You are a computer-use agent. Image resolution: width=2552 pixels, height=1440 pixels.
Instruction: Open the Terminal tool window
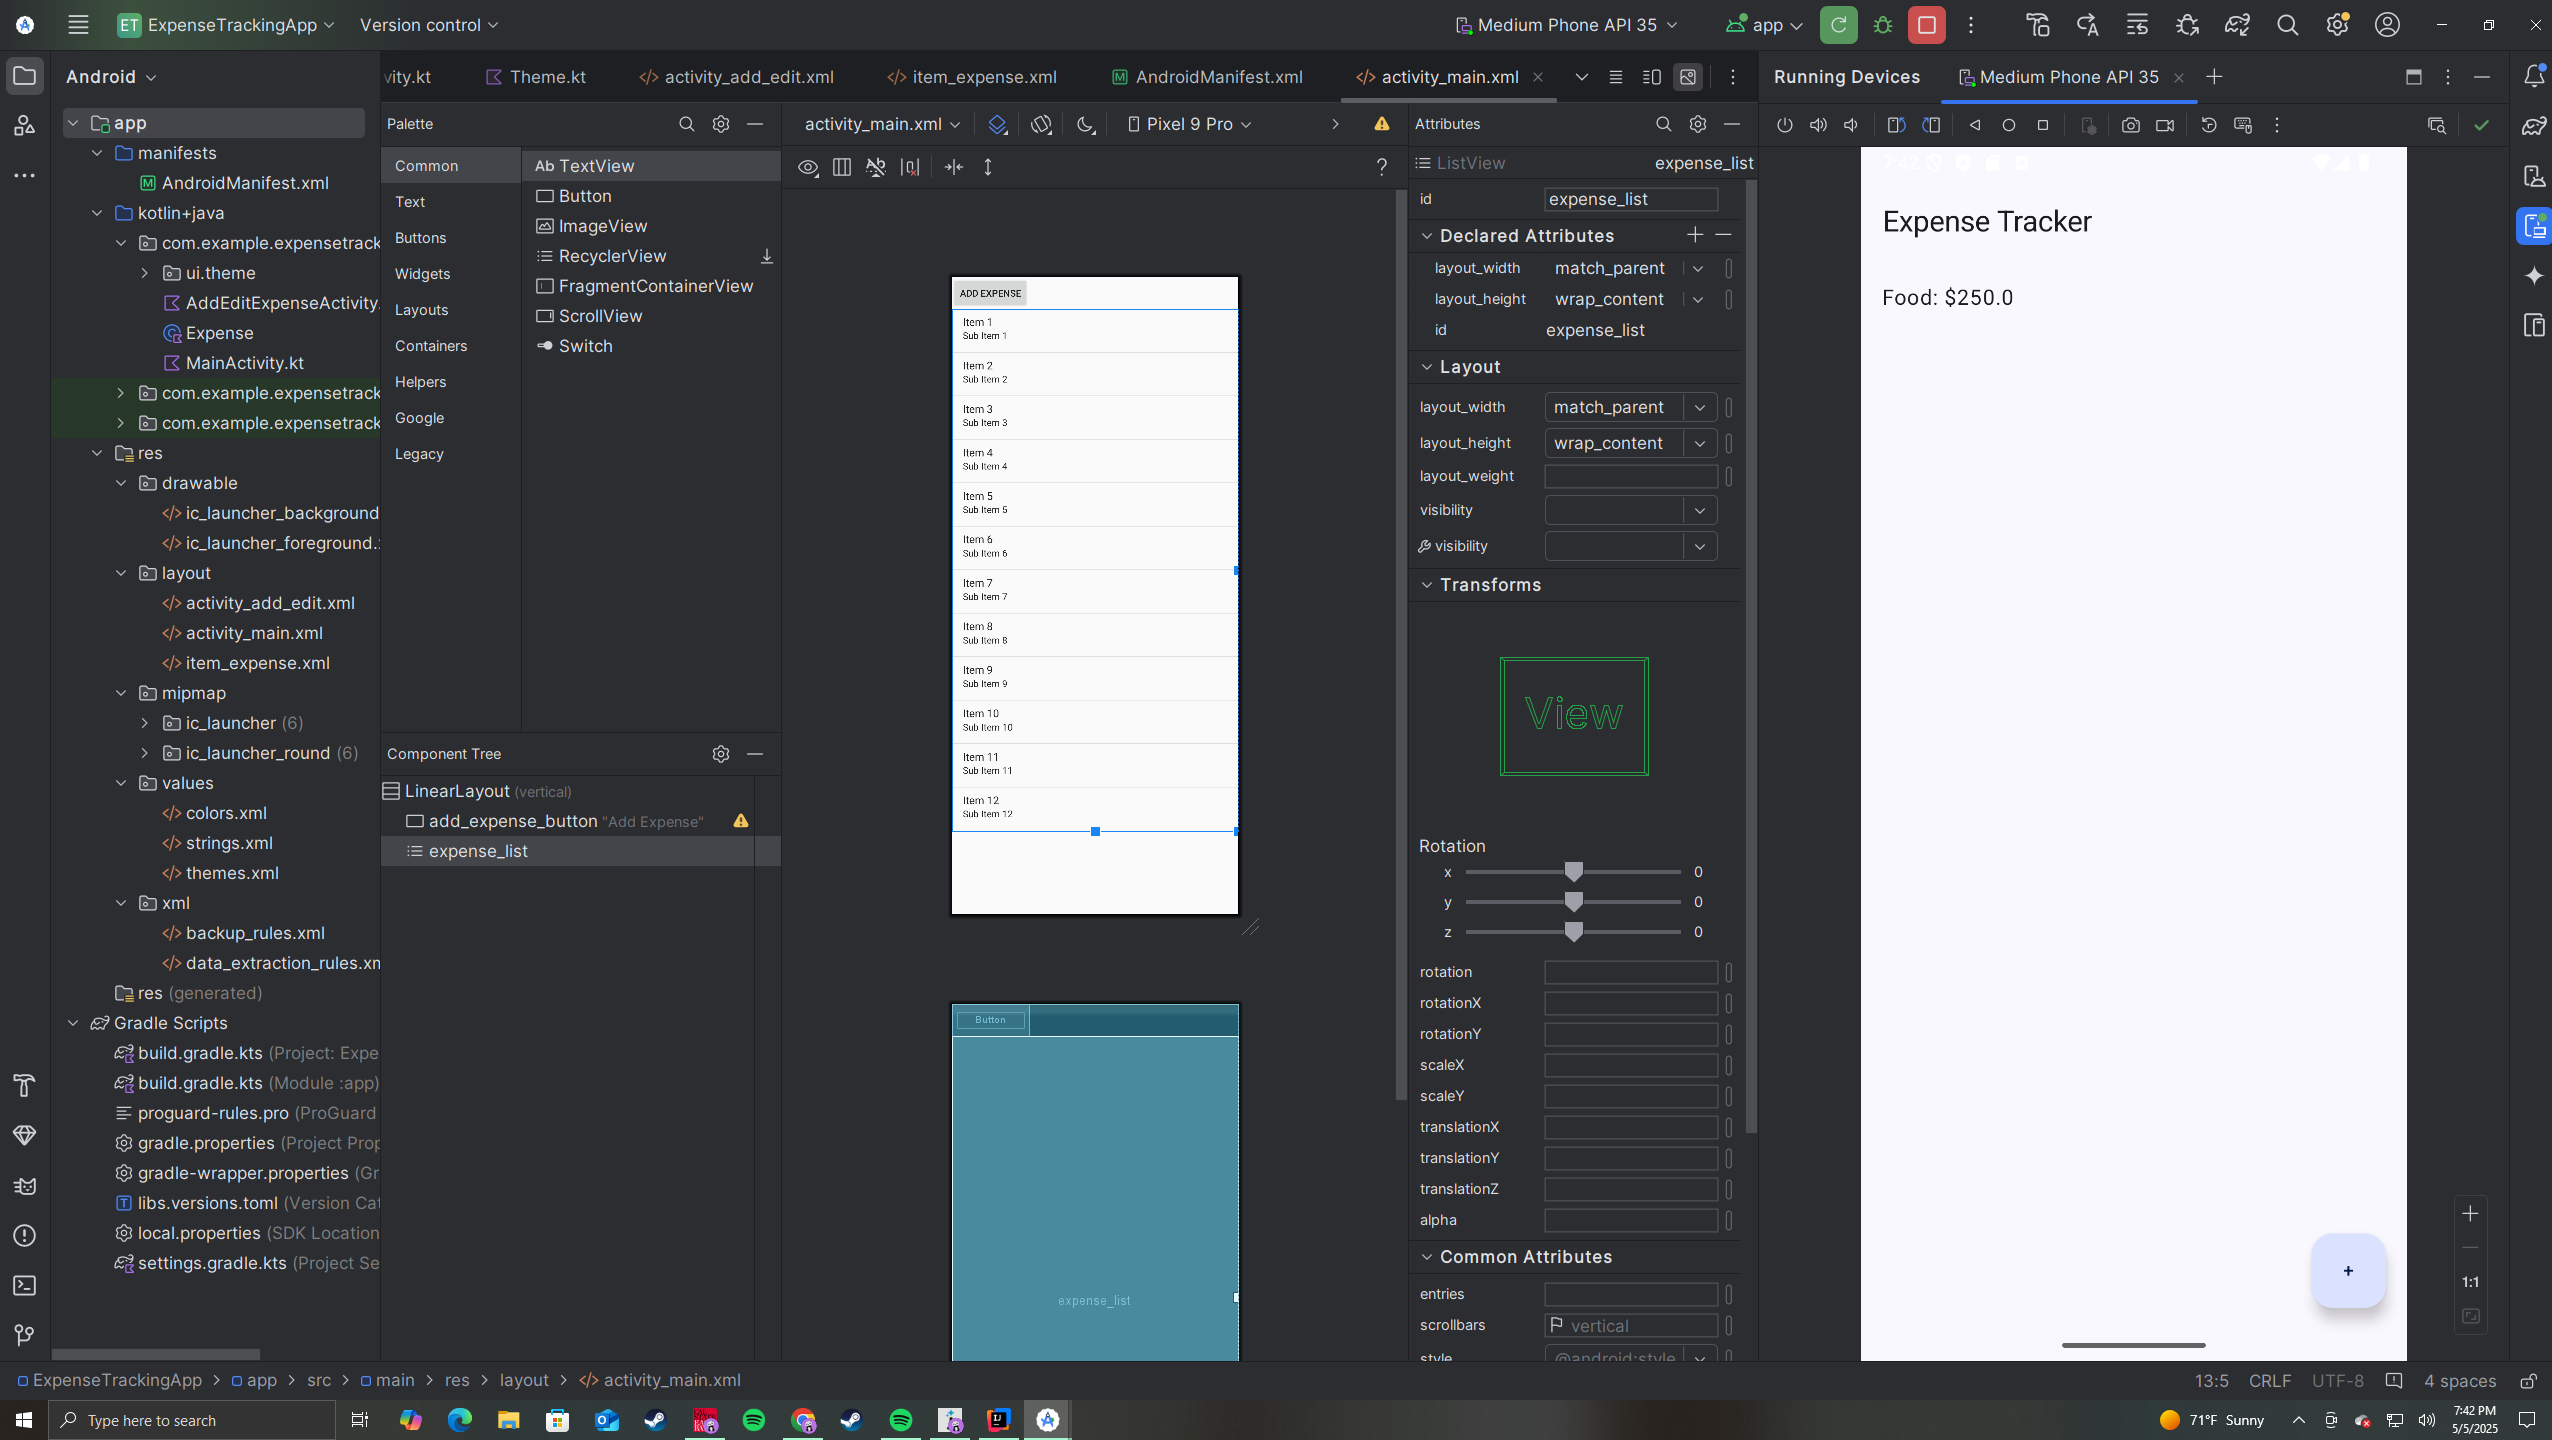(x=25, y=1286)
